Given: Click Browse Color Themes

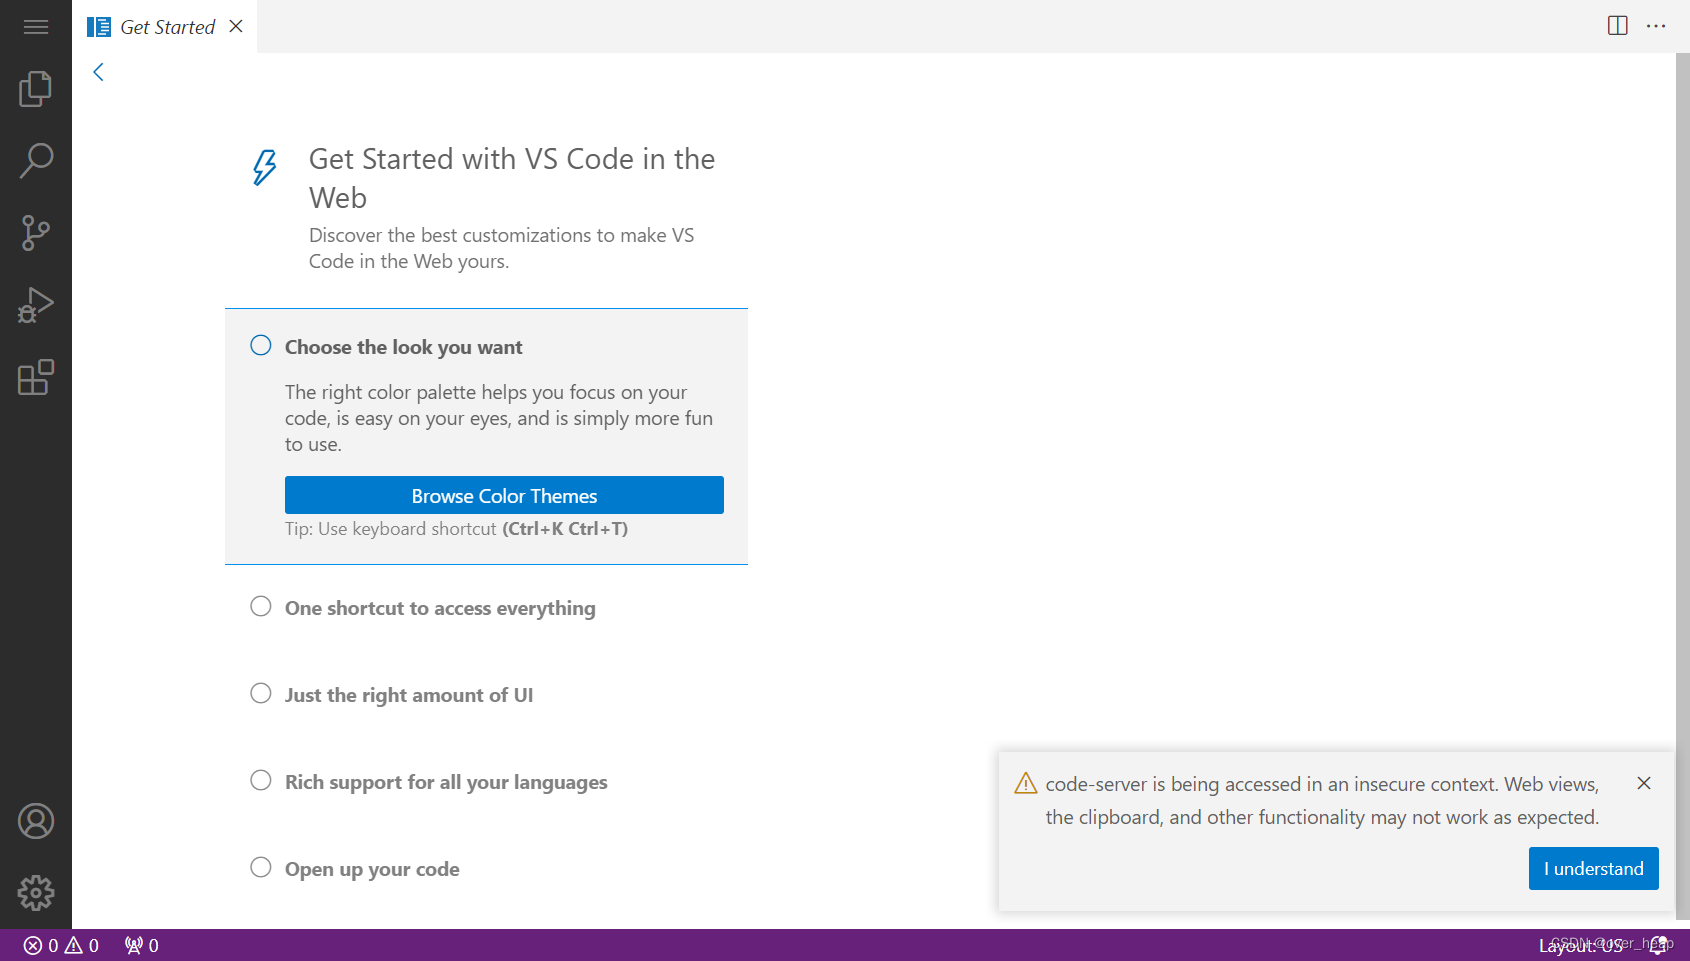Looking at the screenshot, I should pyautogui.click(x=504, y=495).
